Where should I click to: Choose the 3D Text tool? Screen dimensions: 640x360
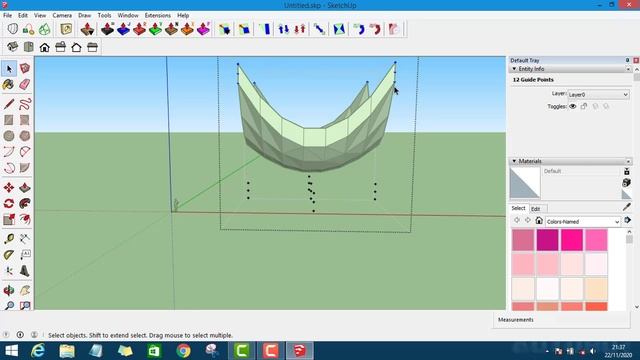(x=25, y=271)
